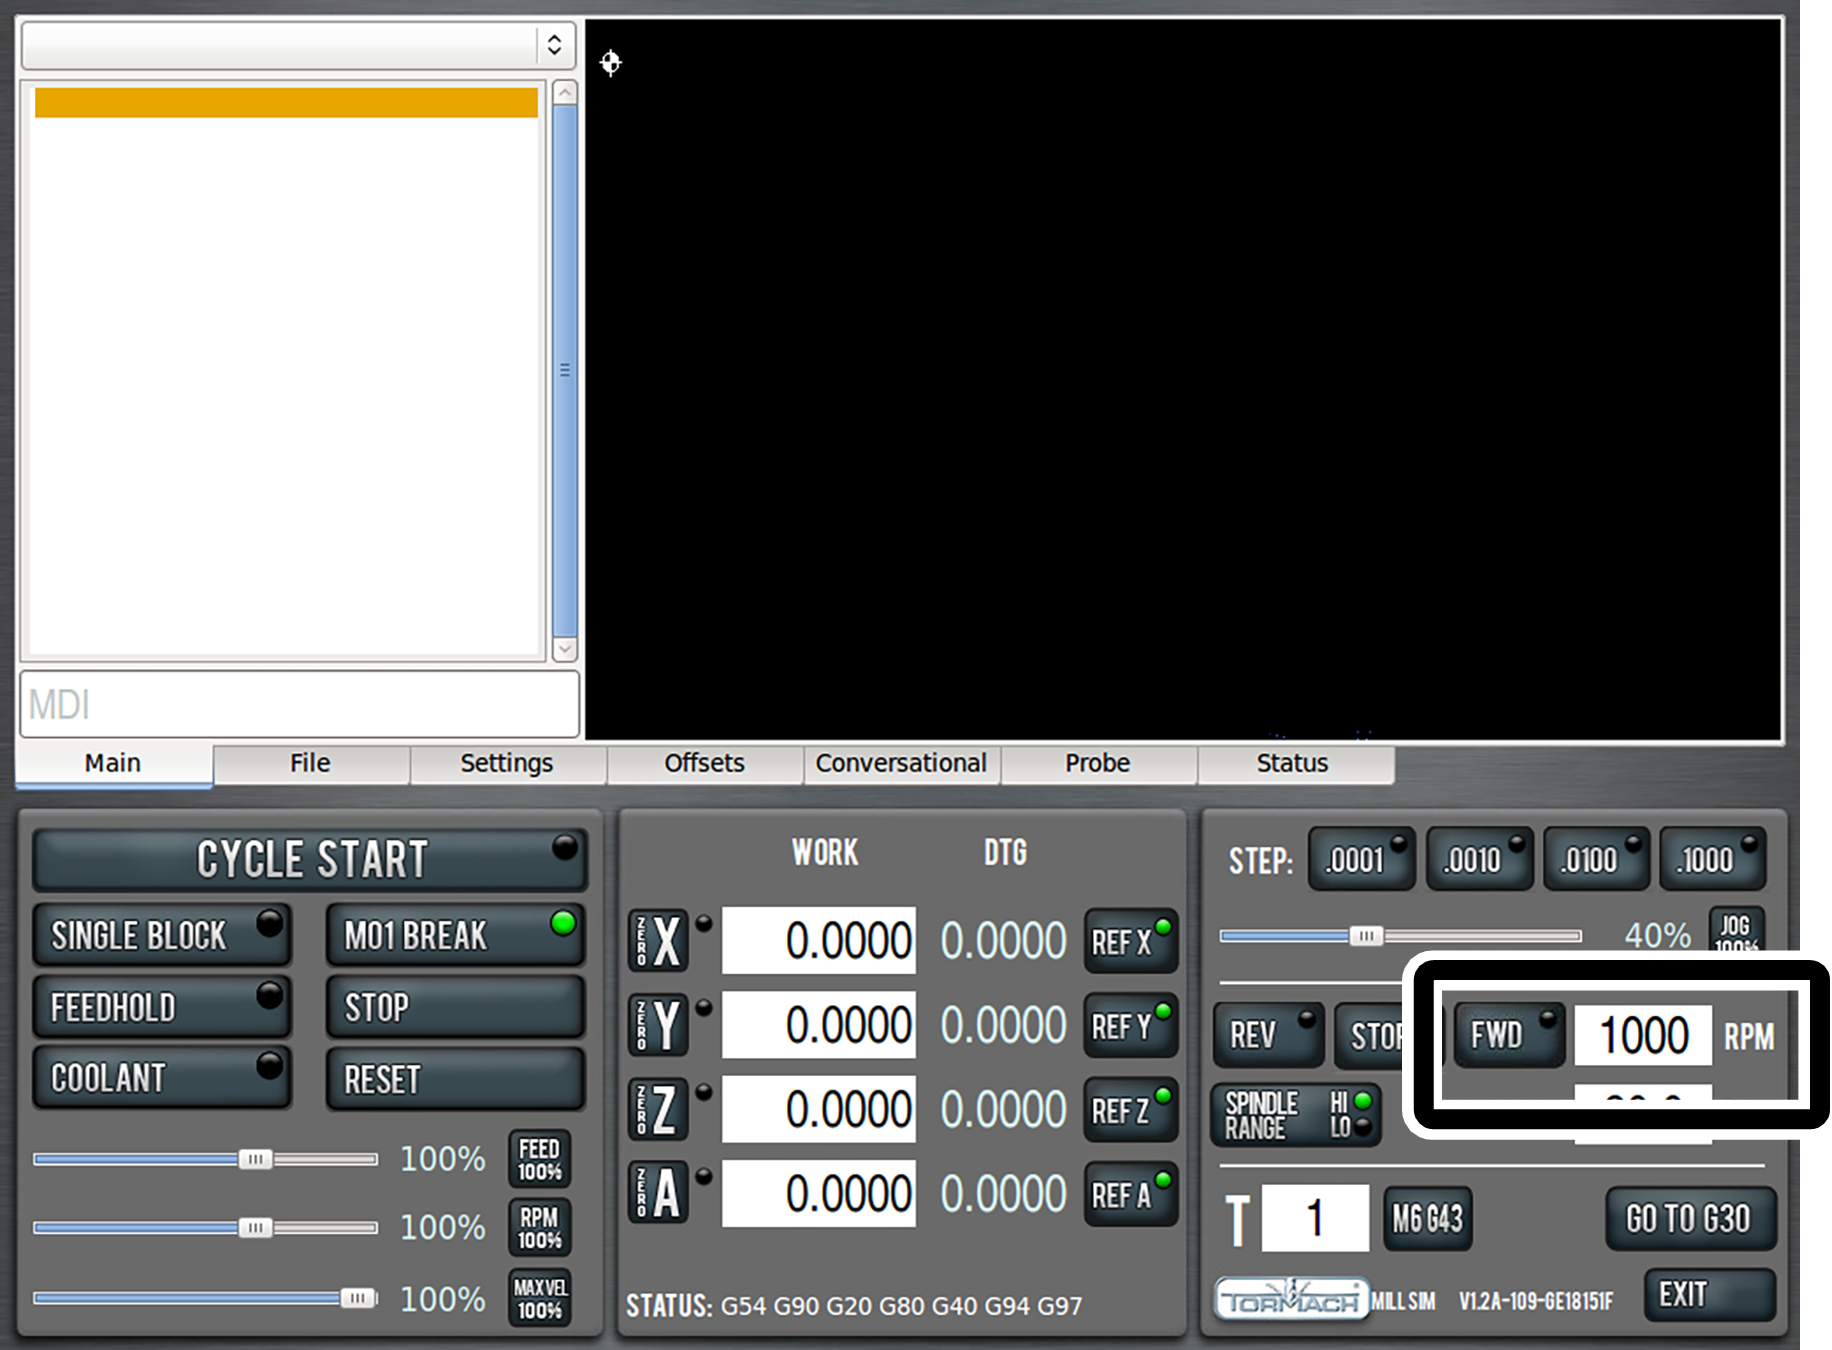
Task: Click the M6 G43 tool change button
Action: pos(1427,1219)
